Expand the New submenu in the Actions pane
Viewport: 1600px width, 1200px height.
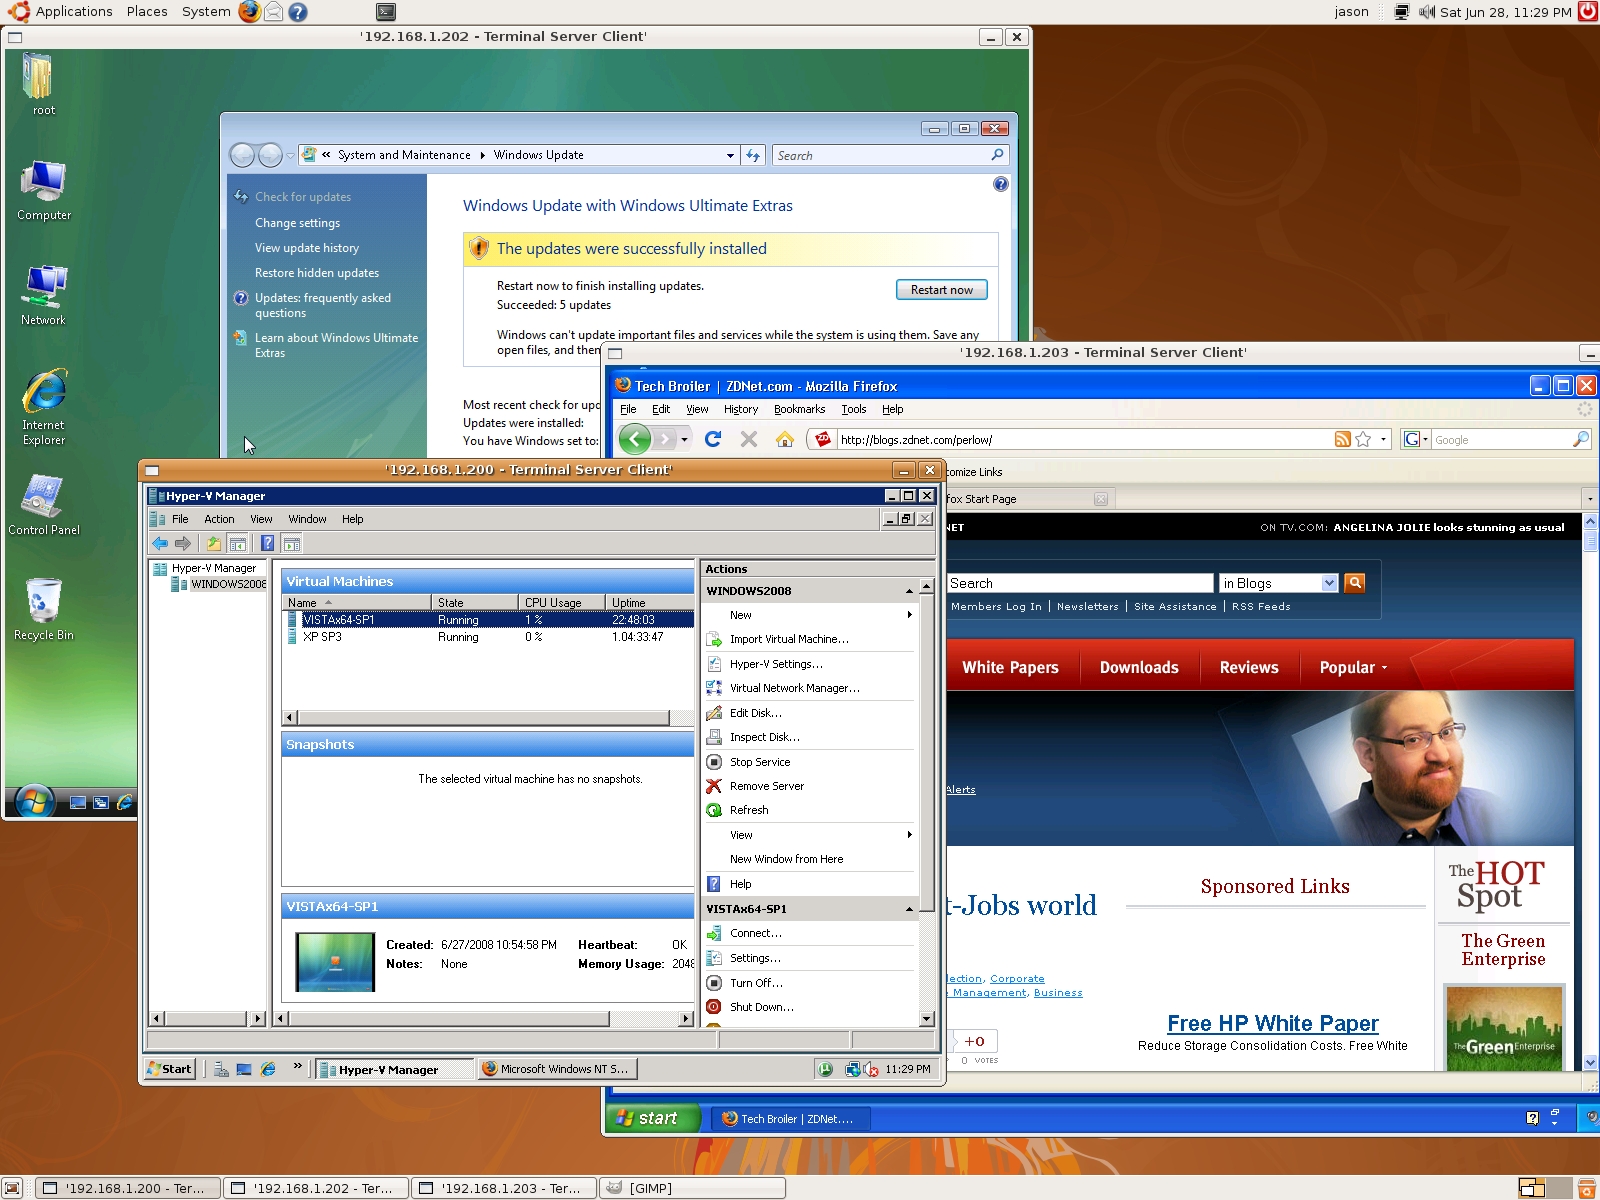click(x=909, y=615)
